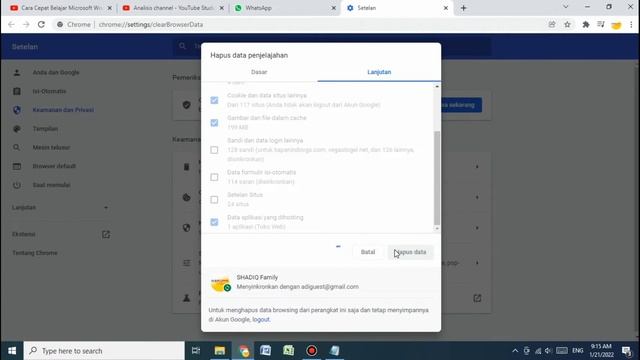This screenshot has height=360, width=640.
Task: Open the Chrome three-dot menu
Action: pyautogui.click(x=631, y=24)
